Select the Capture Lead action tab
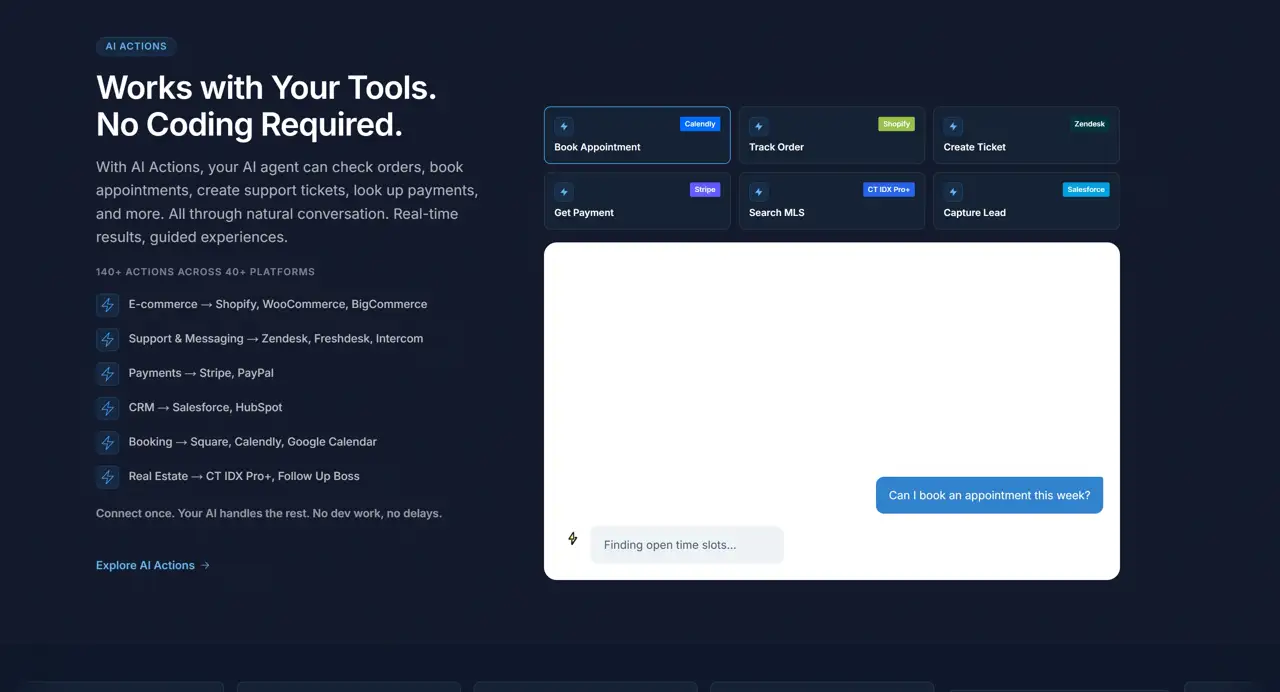The height and width of the screenshot is (692, 1280). tap(1026, 201)
